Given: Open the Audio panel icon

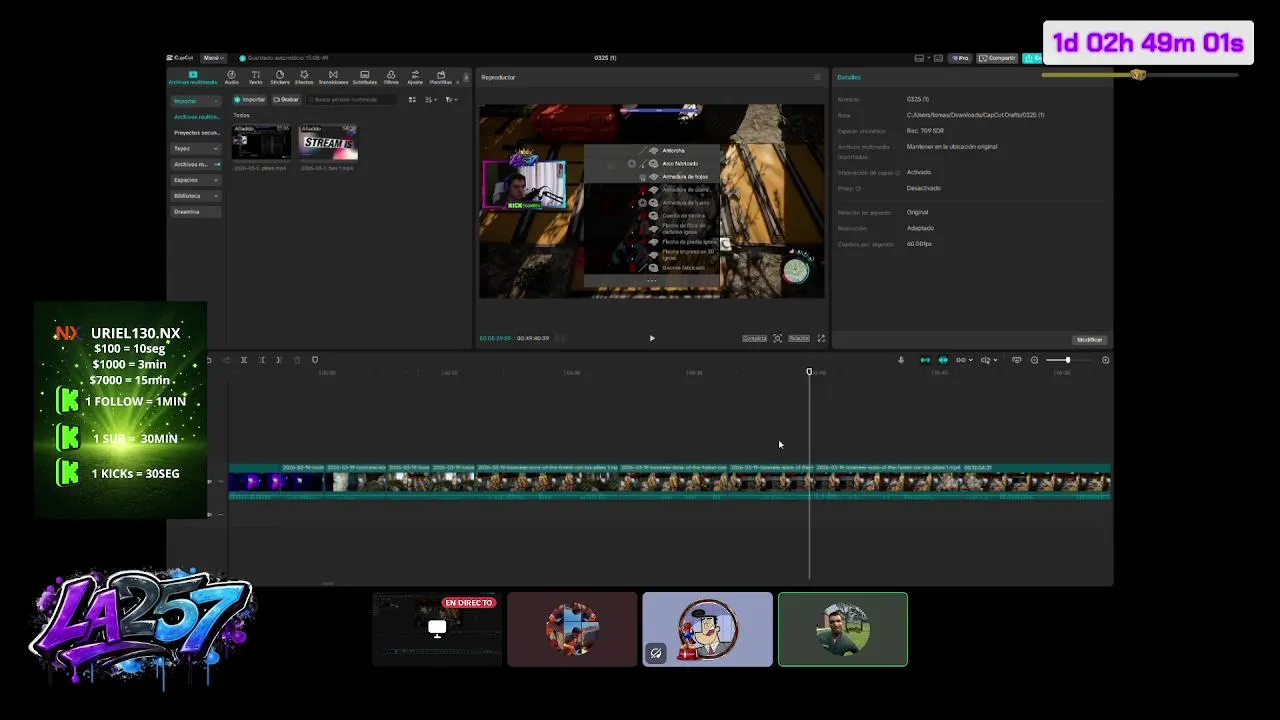Looking at the screenshot, I should point(231,77).
